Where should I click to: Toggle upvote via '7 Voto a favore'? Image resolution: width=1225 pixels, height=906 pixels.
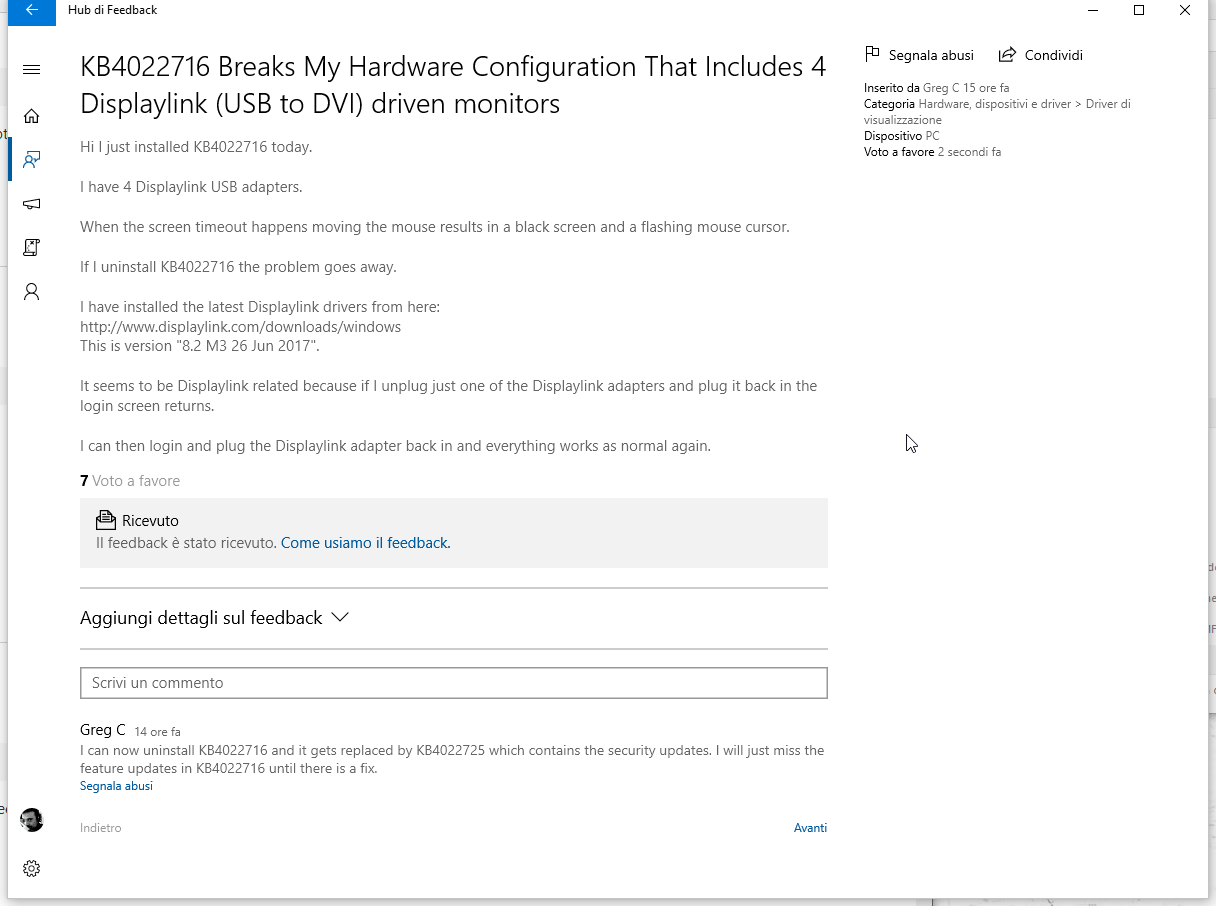pyautogui.click(x=130, y=481)
